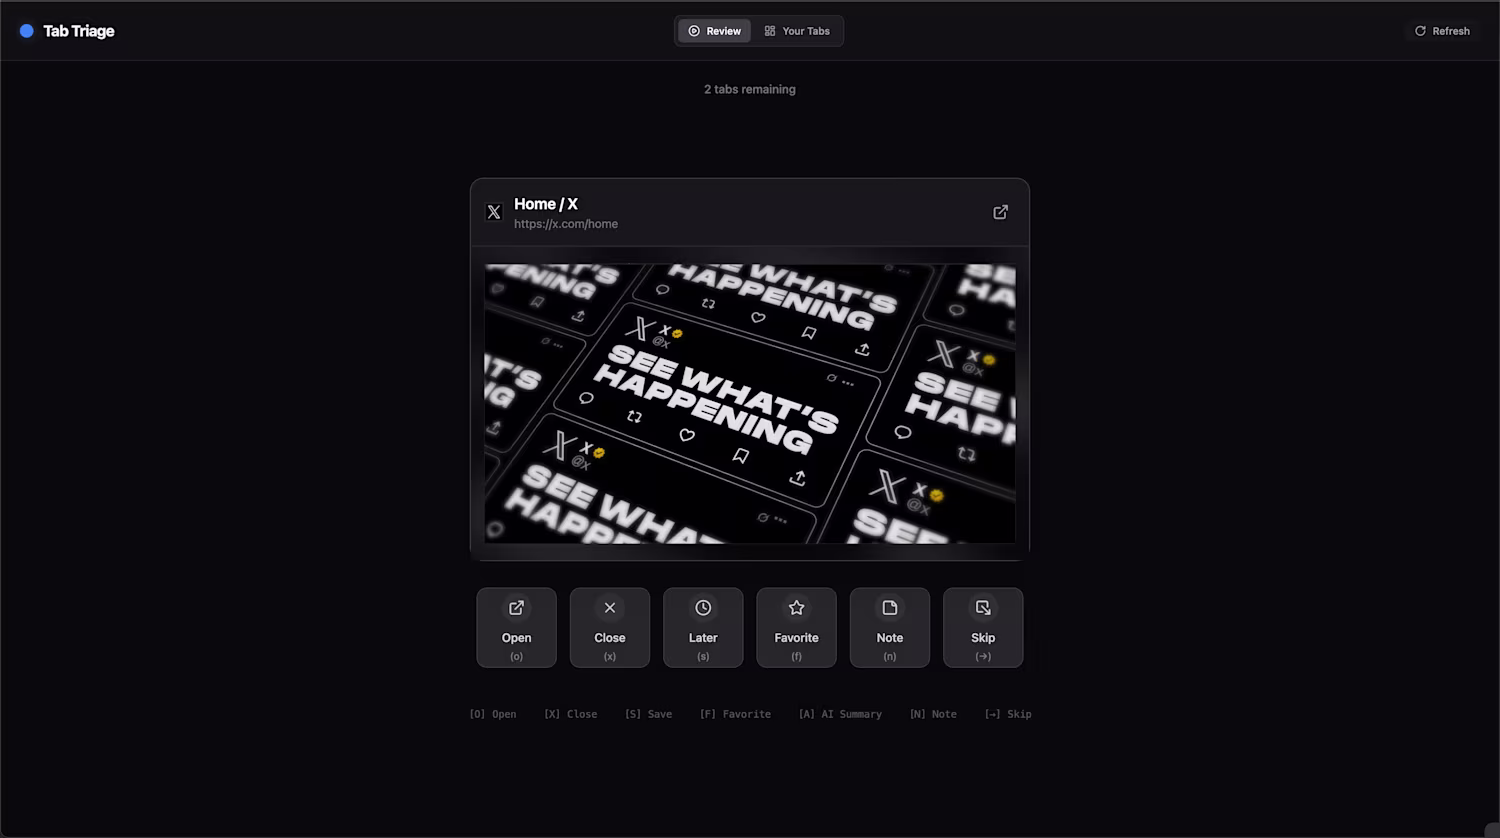Open the tab via the card's external-link icon
The width and height of the screenshot is (1500, 838).
coord(1000,212)
